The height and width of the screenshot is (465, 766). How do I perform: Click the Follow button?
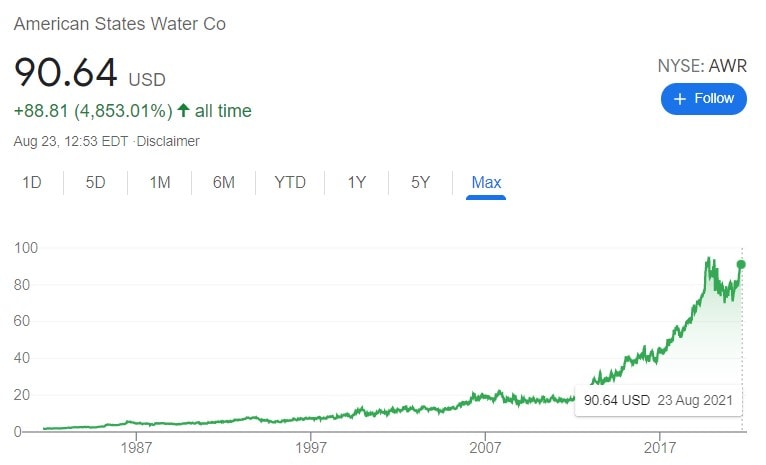coord(703,98)
